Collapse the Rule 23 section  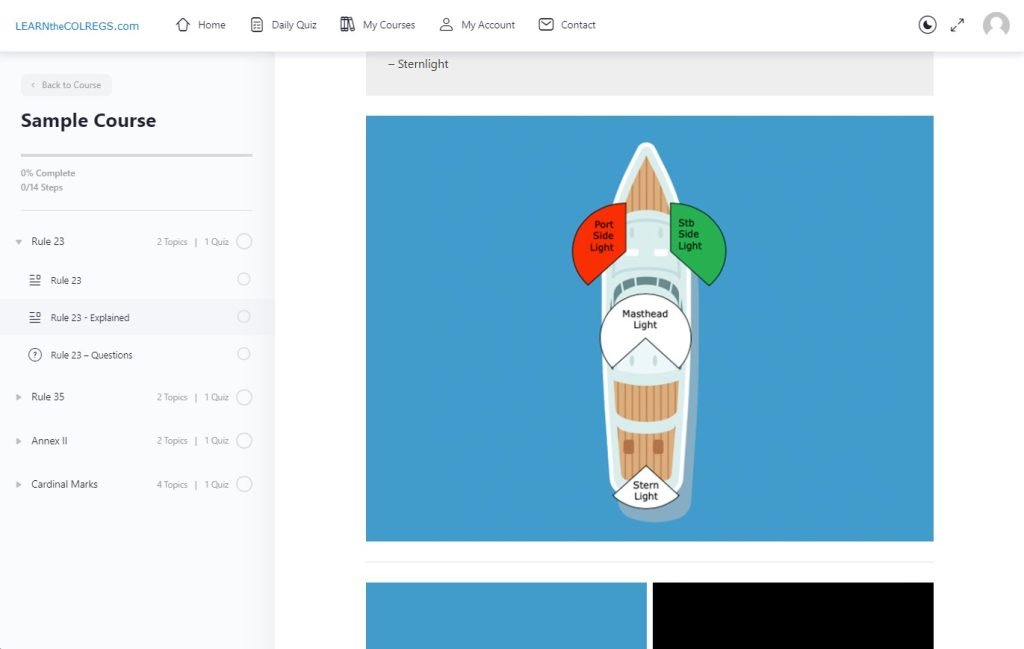point(19,242)
